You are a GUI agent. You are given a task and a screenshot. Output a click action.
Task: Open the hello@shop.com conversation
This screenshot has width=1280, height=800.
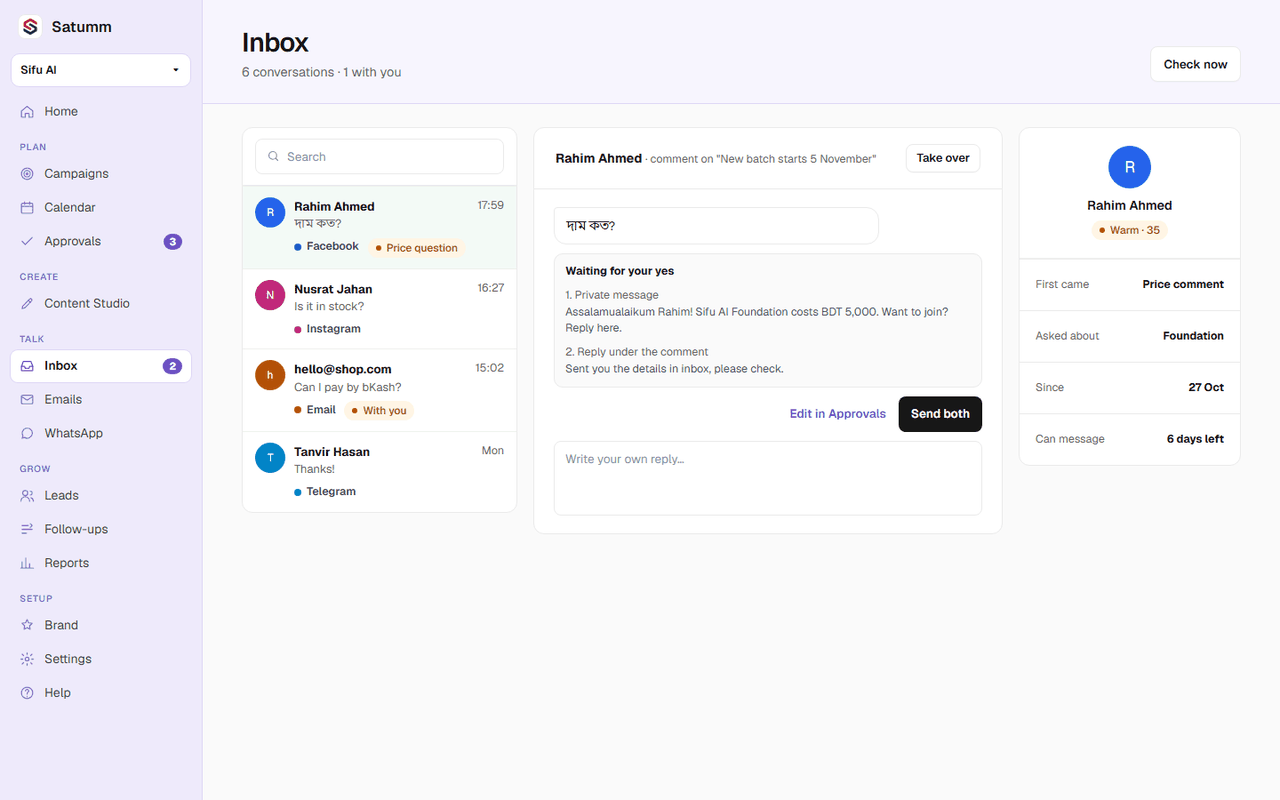coord(380,390)
